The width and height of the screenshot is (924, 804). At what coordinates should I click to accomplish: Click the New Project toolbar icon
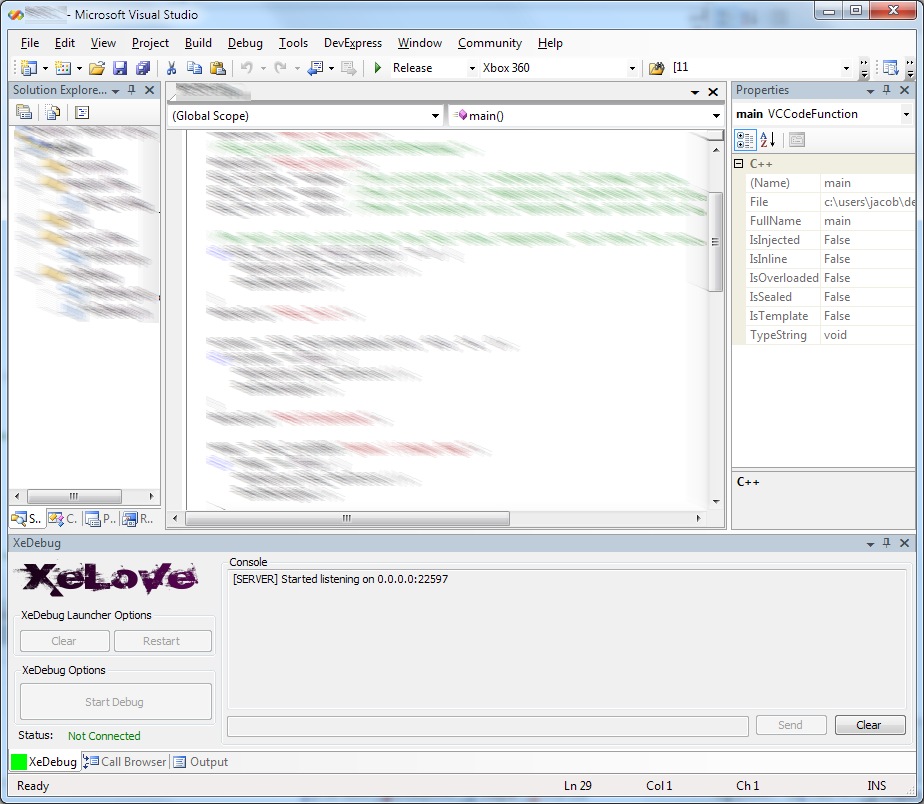click(28, 68)
